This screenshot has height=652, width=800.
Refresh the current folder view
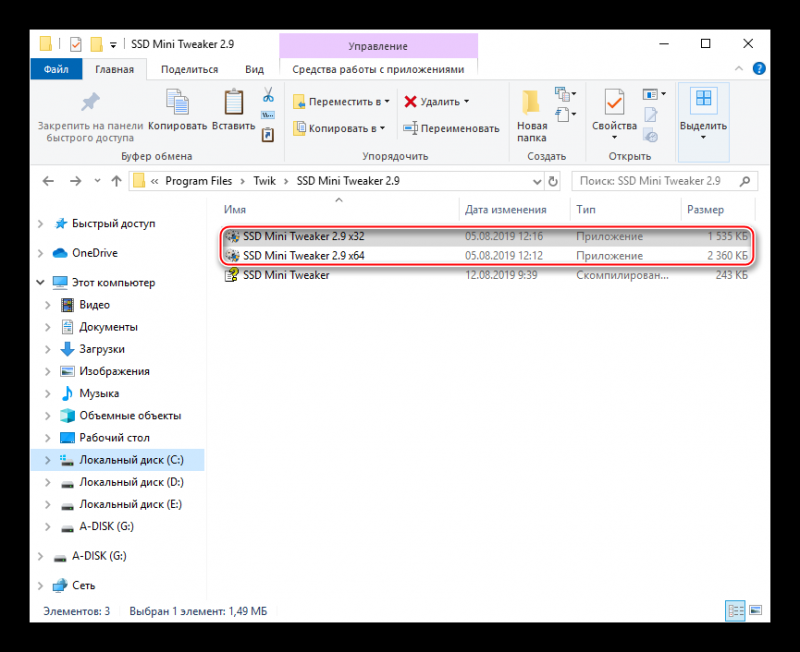553,181
